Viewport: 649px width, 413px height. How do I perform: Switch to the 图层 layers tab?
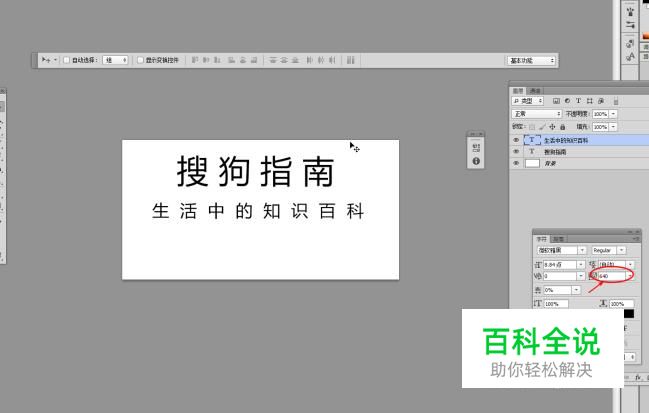click(518, 91)
